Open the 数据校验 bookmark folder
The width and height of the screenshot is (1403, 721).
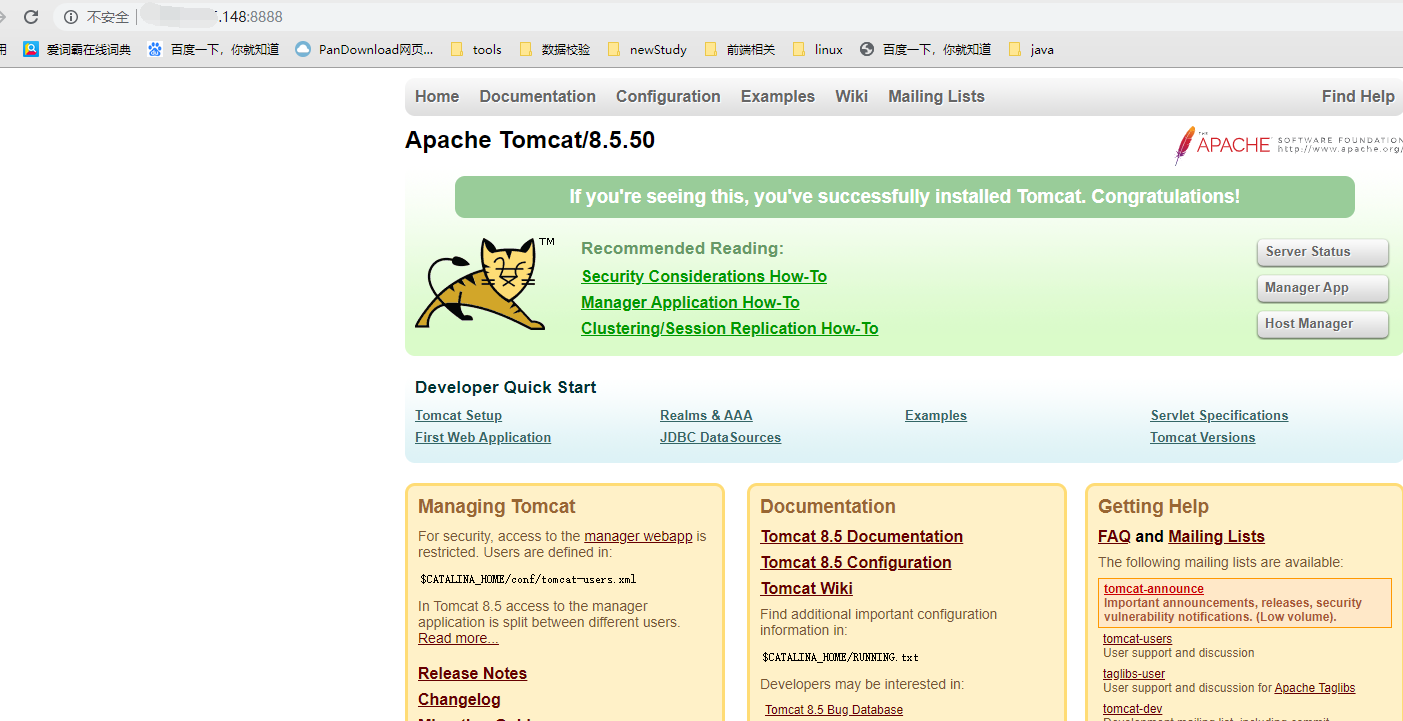point(555,49)
